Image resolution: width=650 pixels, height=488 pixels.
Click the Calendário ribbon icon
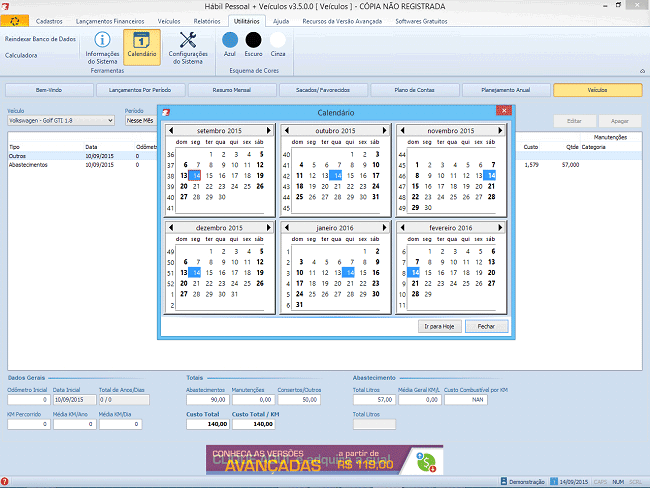point(141,47)
